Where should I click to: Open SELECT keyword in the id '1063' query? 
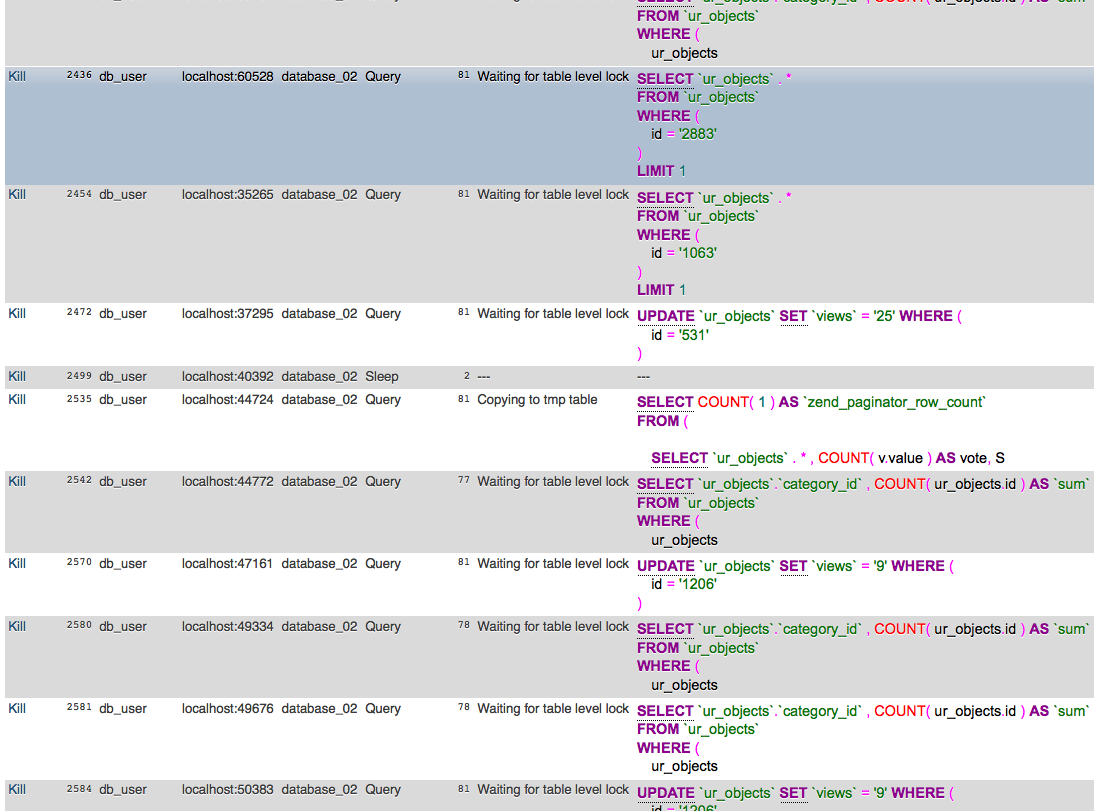(665, 198)
